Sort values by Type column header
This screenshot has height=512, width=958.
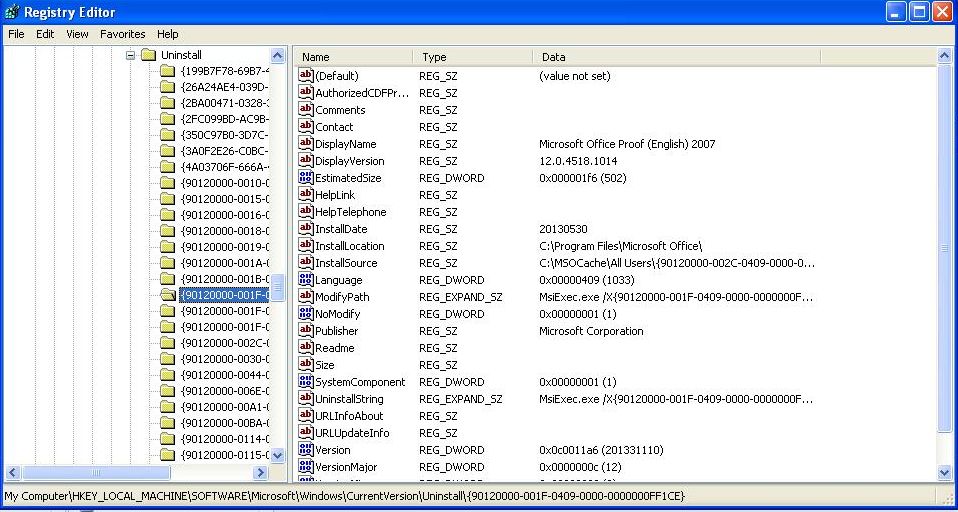pos(473,57)
